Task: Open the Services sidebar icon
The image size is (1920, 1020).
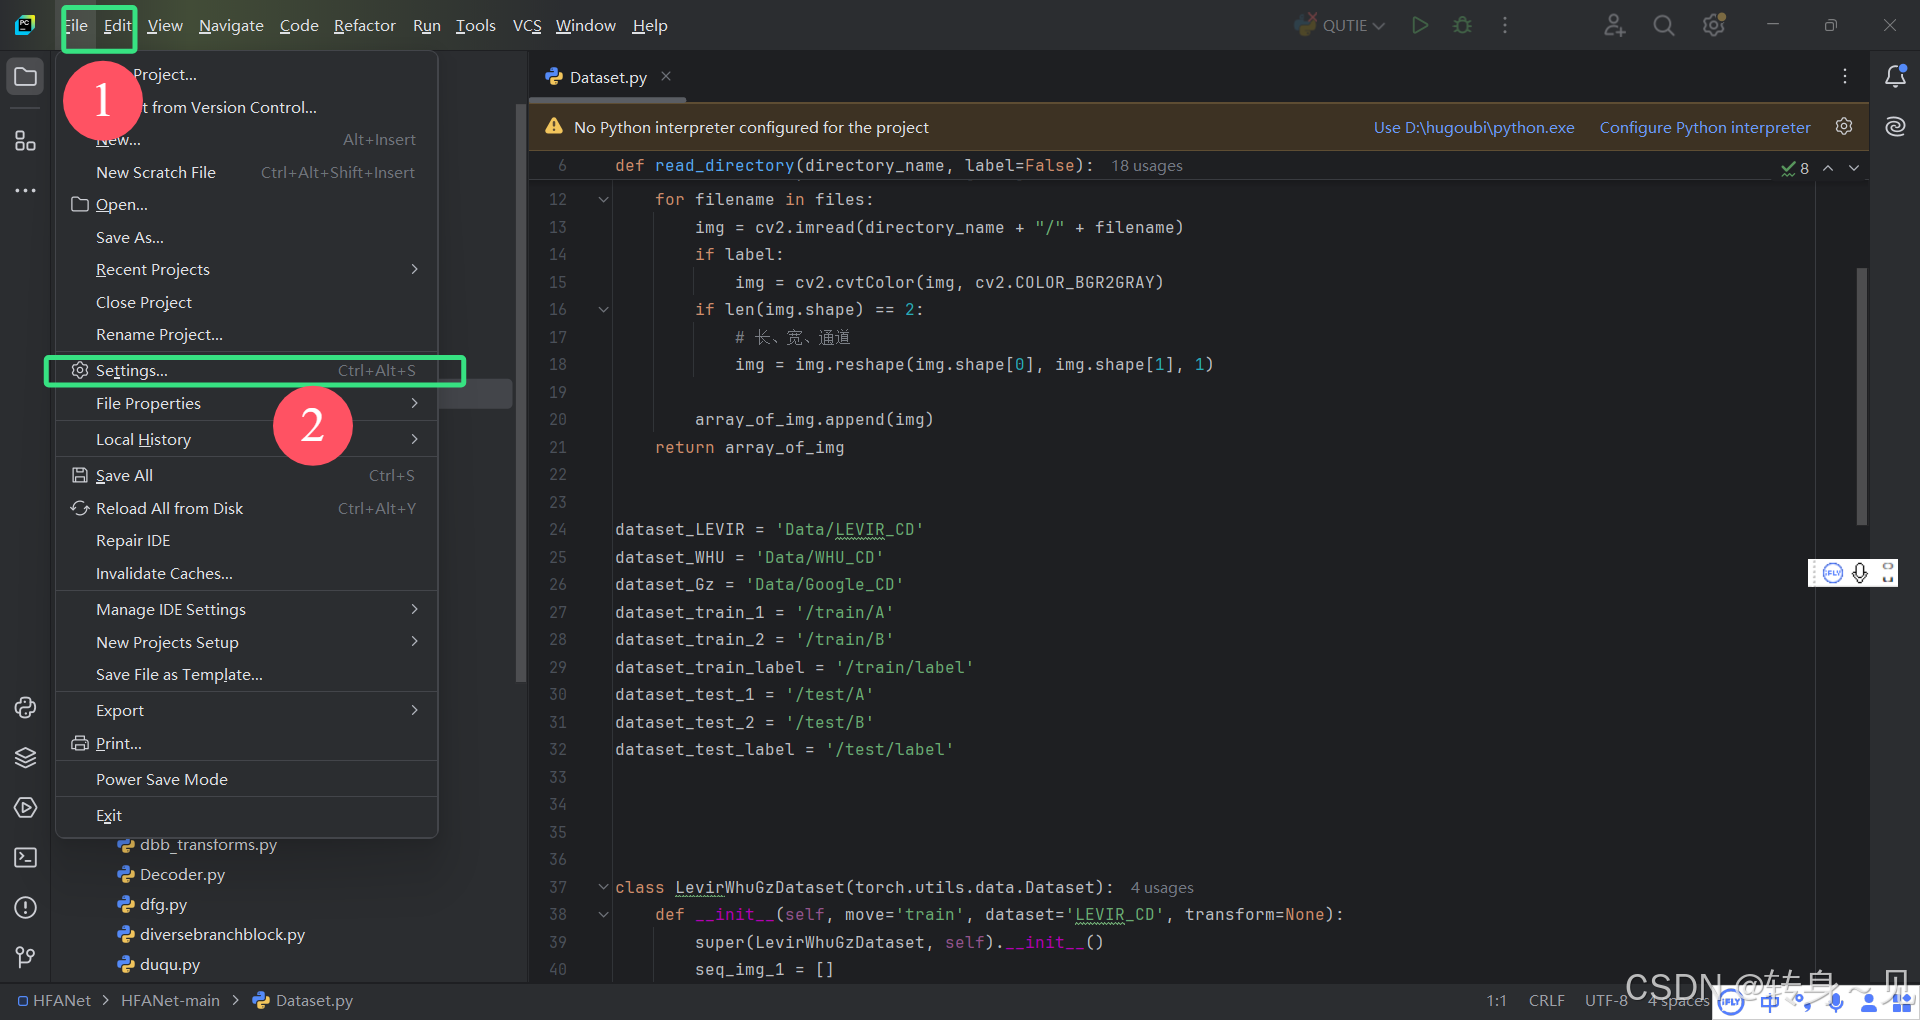Action: [x=26, y=808]
